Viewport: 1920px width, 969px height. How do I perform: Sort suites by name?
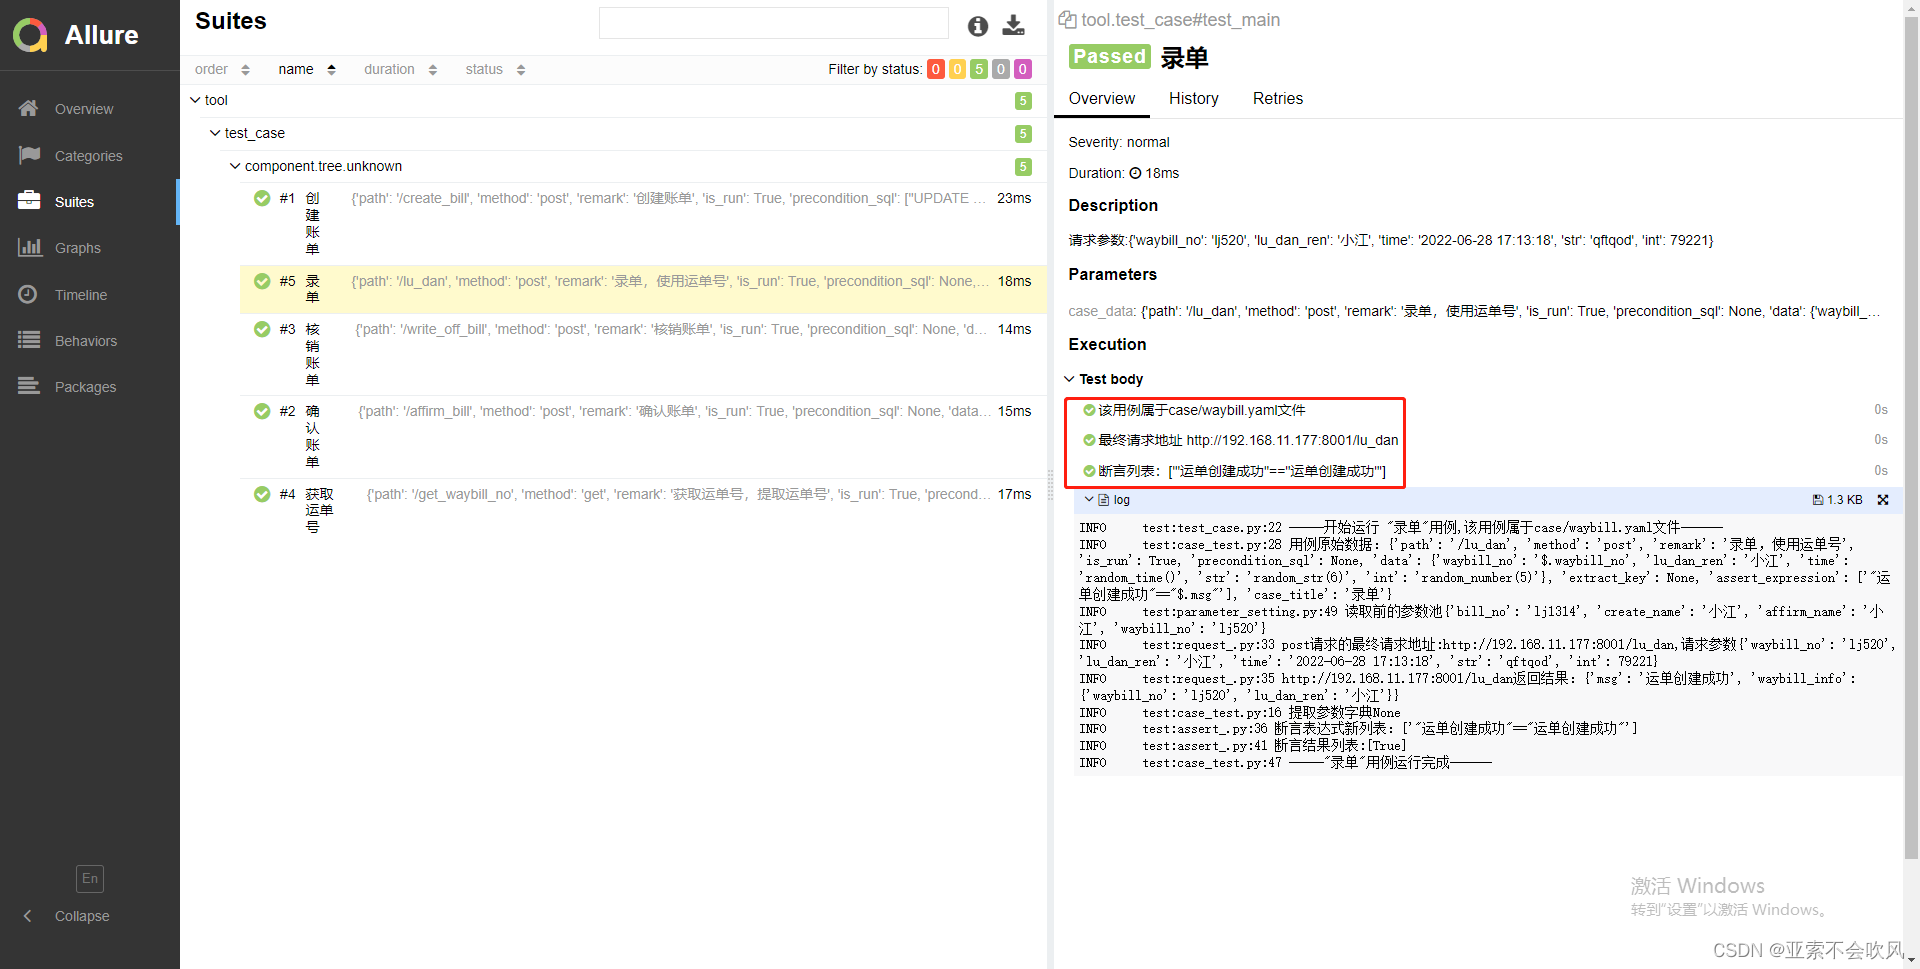[307, 69]
